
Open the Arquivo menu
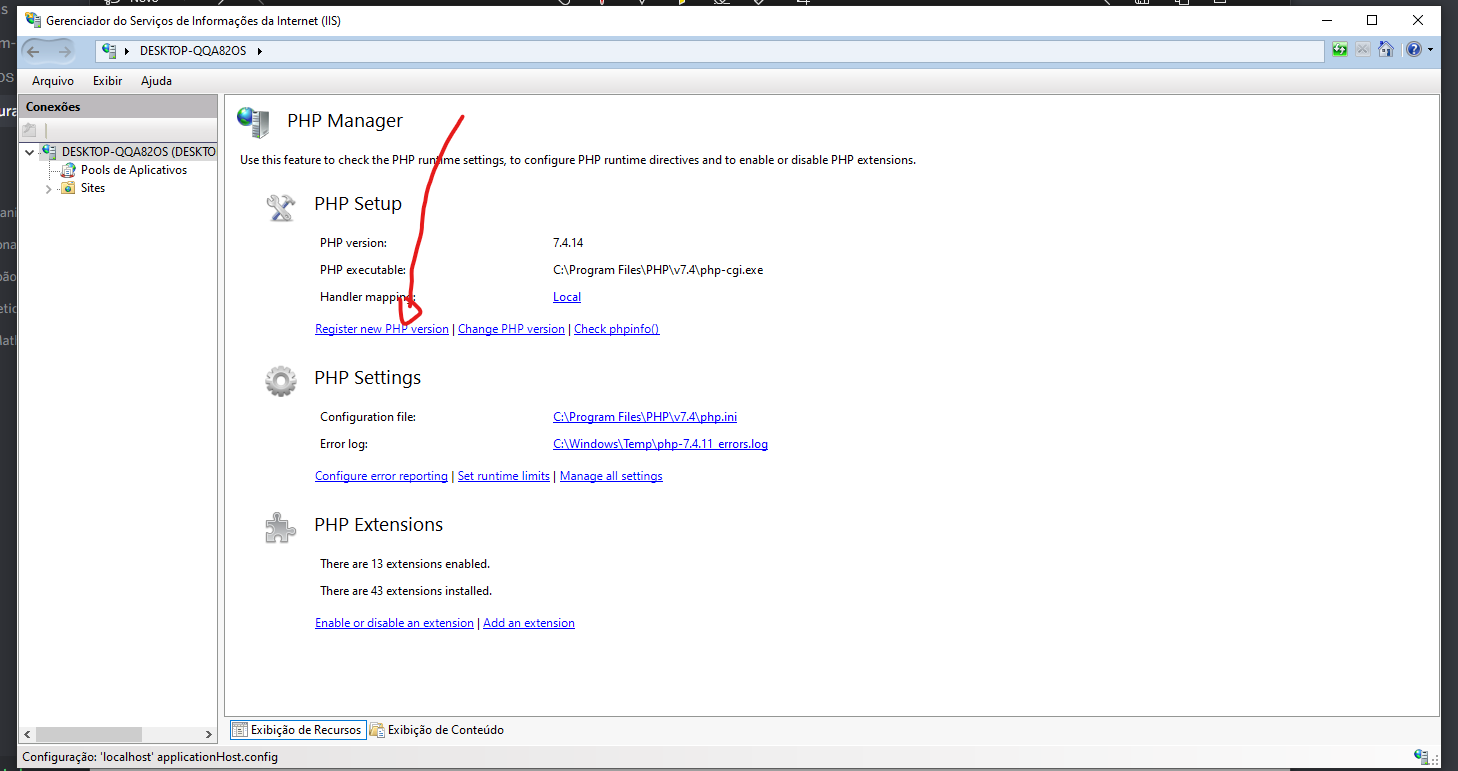[x=53, y=81]
